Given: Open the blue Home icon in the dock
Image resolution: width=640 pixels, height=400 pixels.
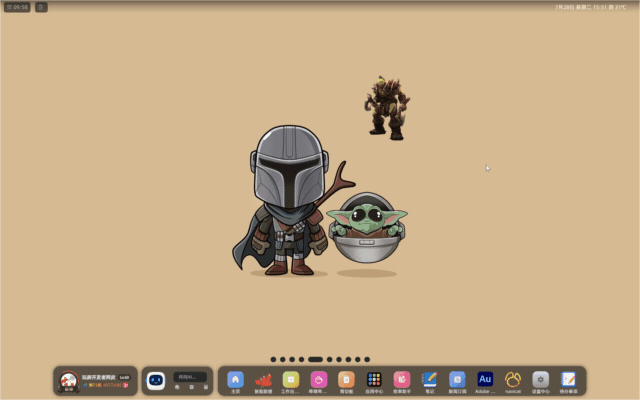Looking at the screenshot, I should (x=236, y=380).
